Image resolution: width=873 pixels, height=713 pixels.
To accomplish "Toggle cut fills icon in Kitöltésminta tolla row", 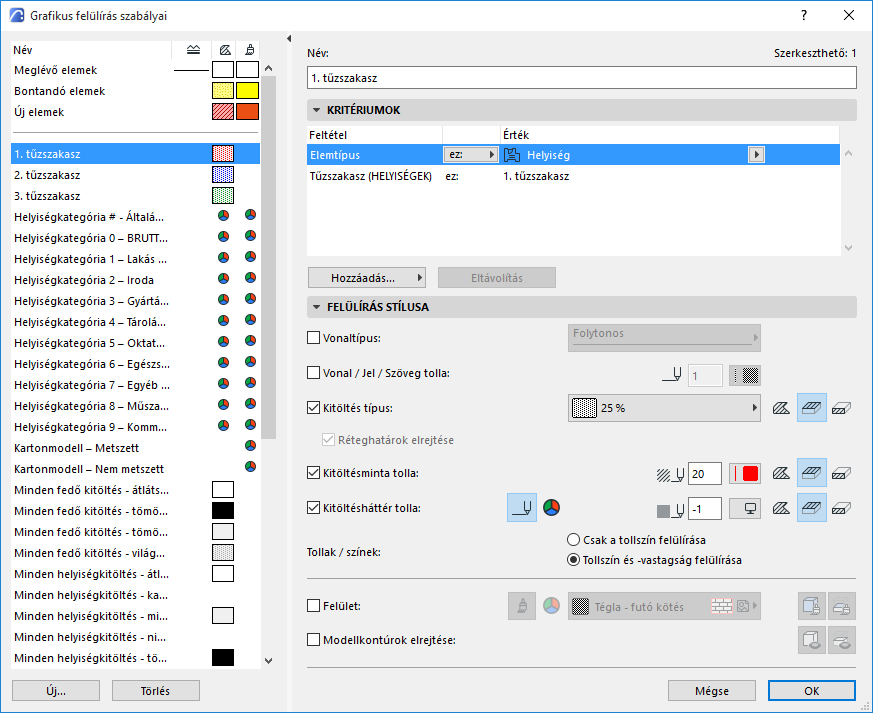I will [781, 473].
